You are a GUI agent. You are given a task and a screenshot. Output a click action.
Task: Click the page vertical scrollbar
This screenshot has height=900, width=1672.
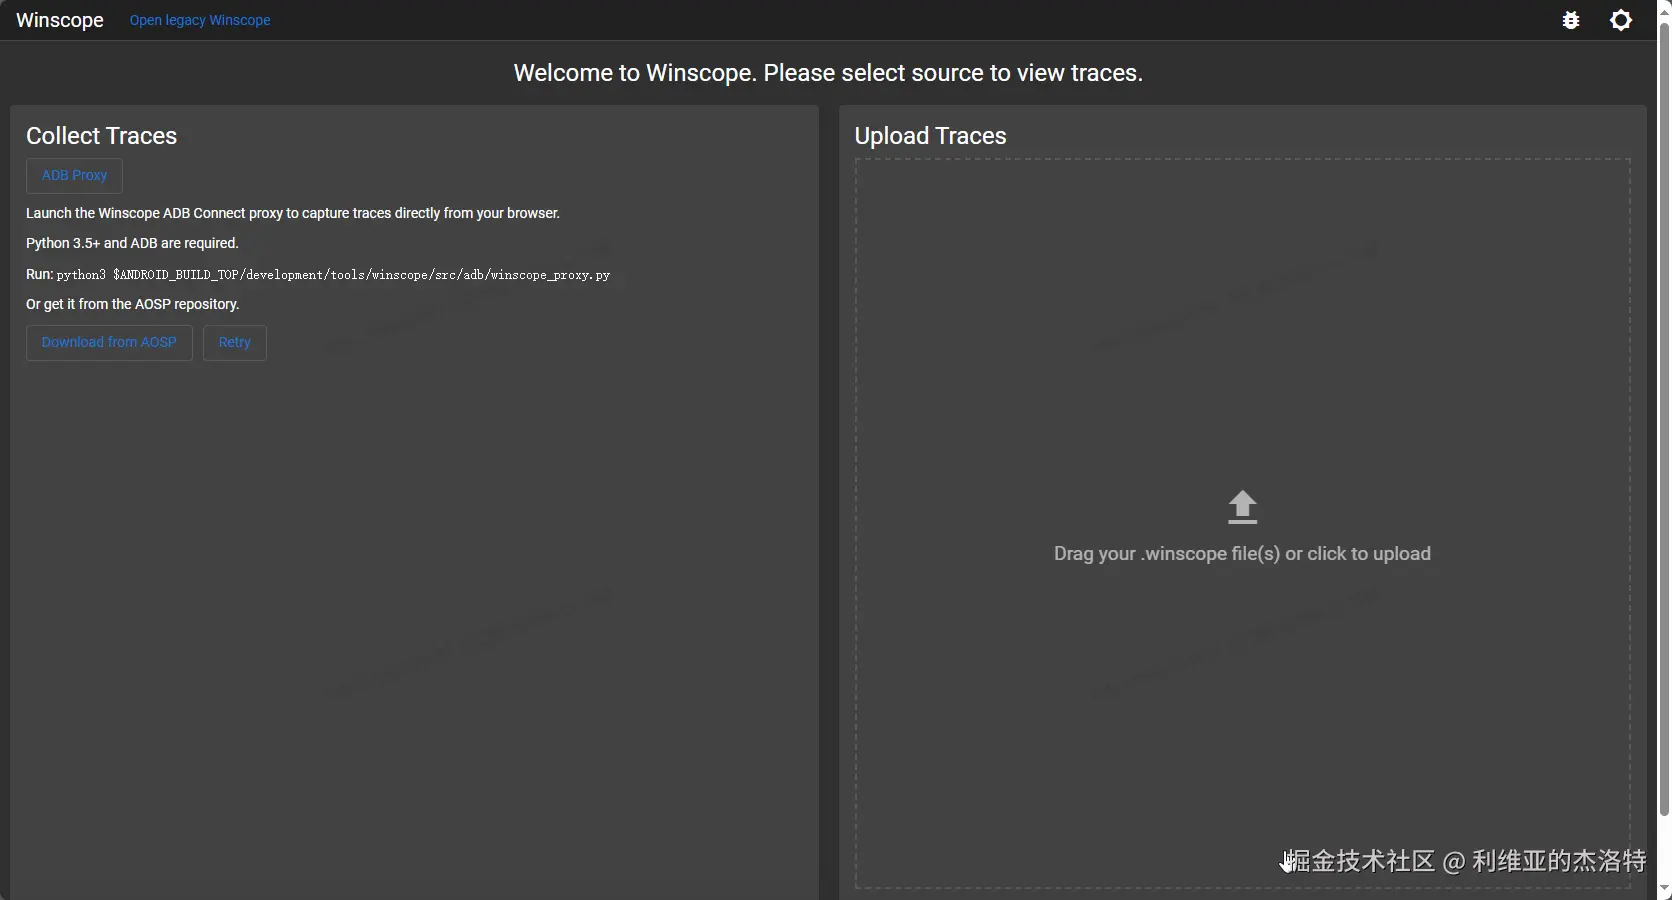point(1664,418)
